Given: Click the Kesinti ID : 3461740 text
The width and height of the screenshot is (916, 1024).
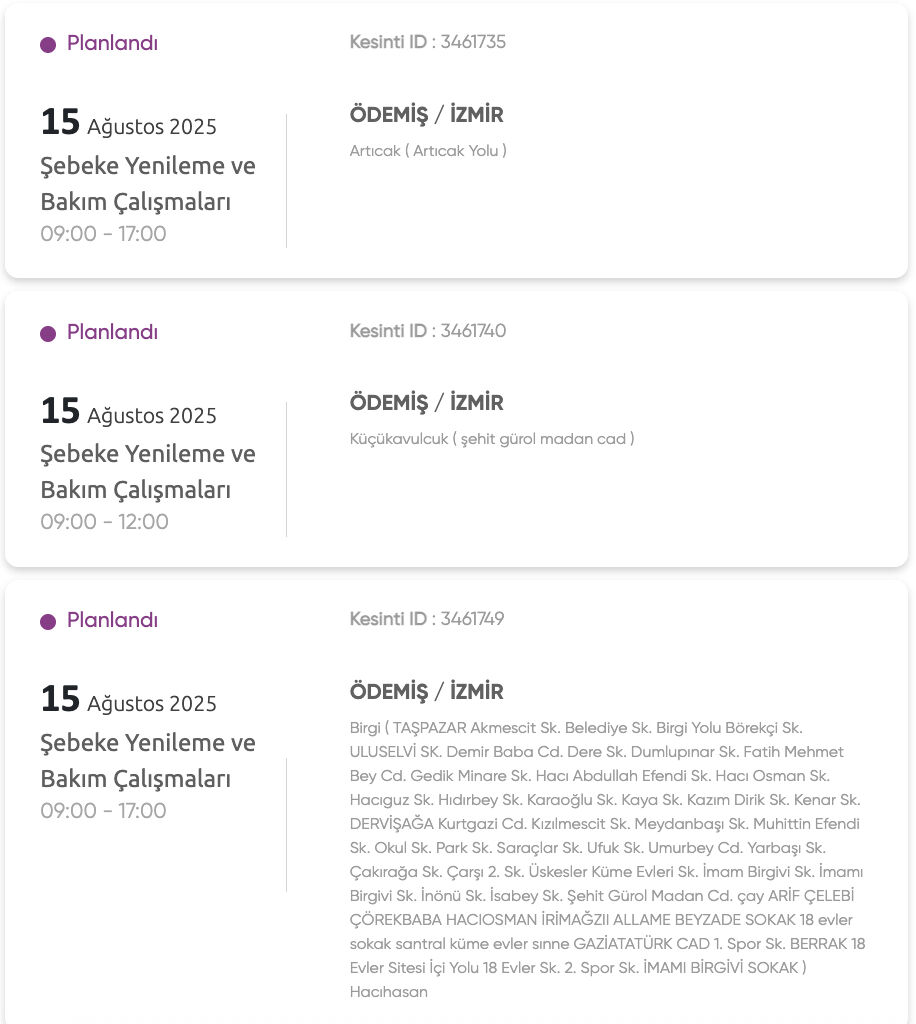Looking at the screenshot, I should click(x=427, y=331).
